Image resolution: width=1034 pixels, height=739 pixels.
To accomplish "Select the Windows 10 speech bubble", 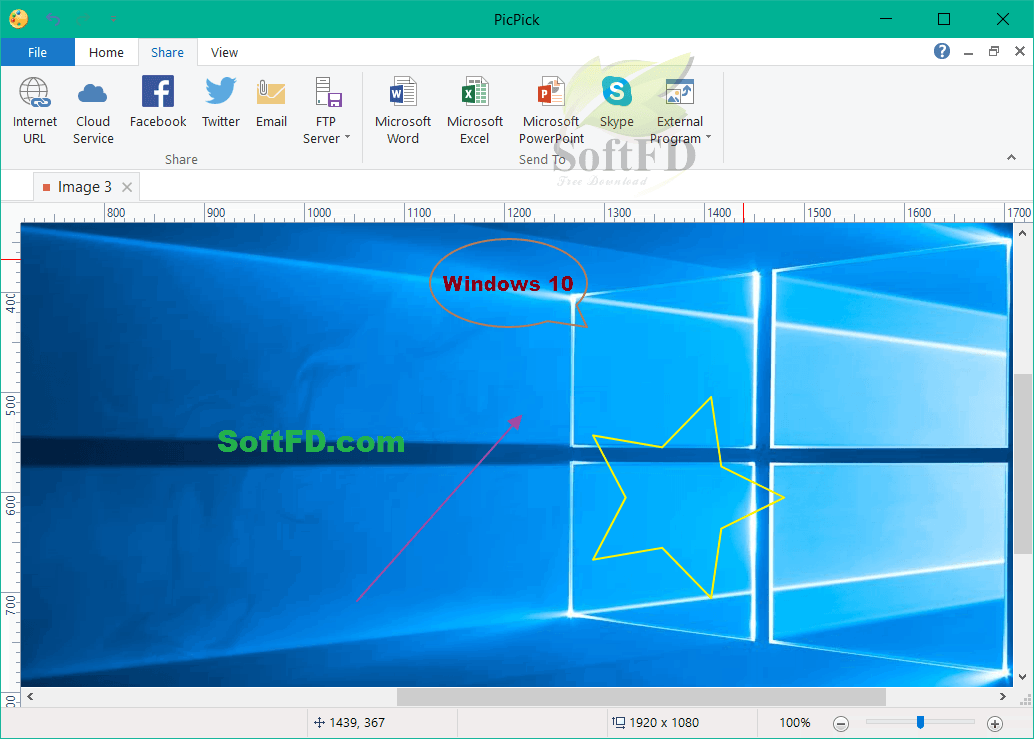I will point(508,283).
